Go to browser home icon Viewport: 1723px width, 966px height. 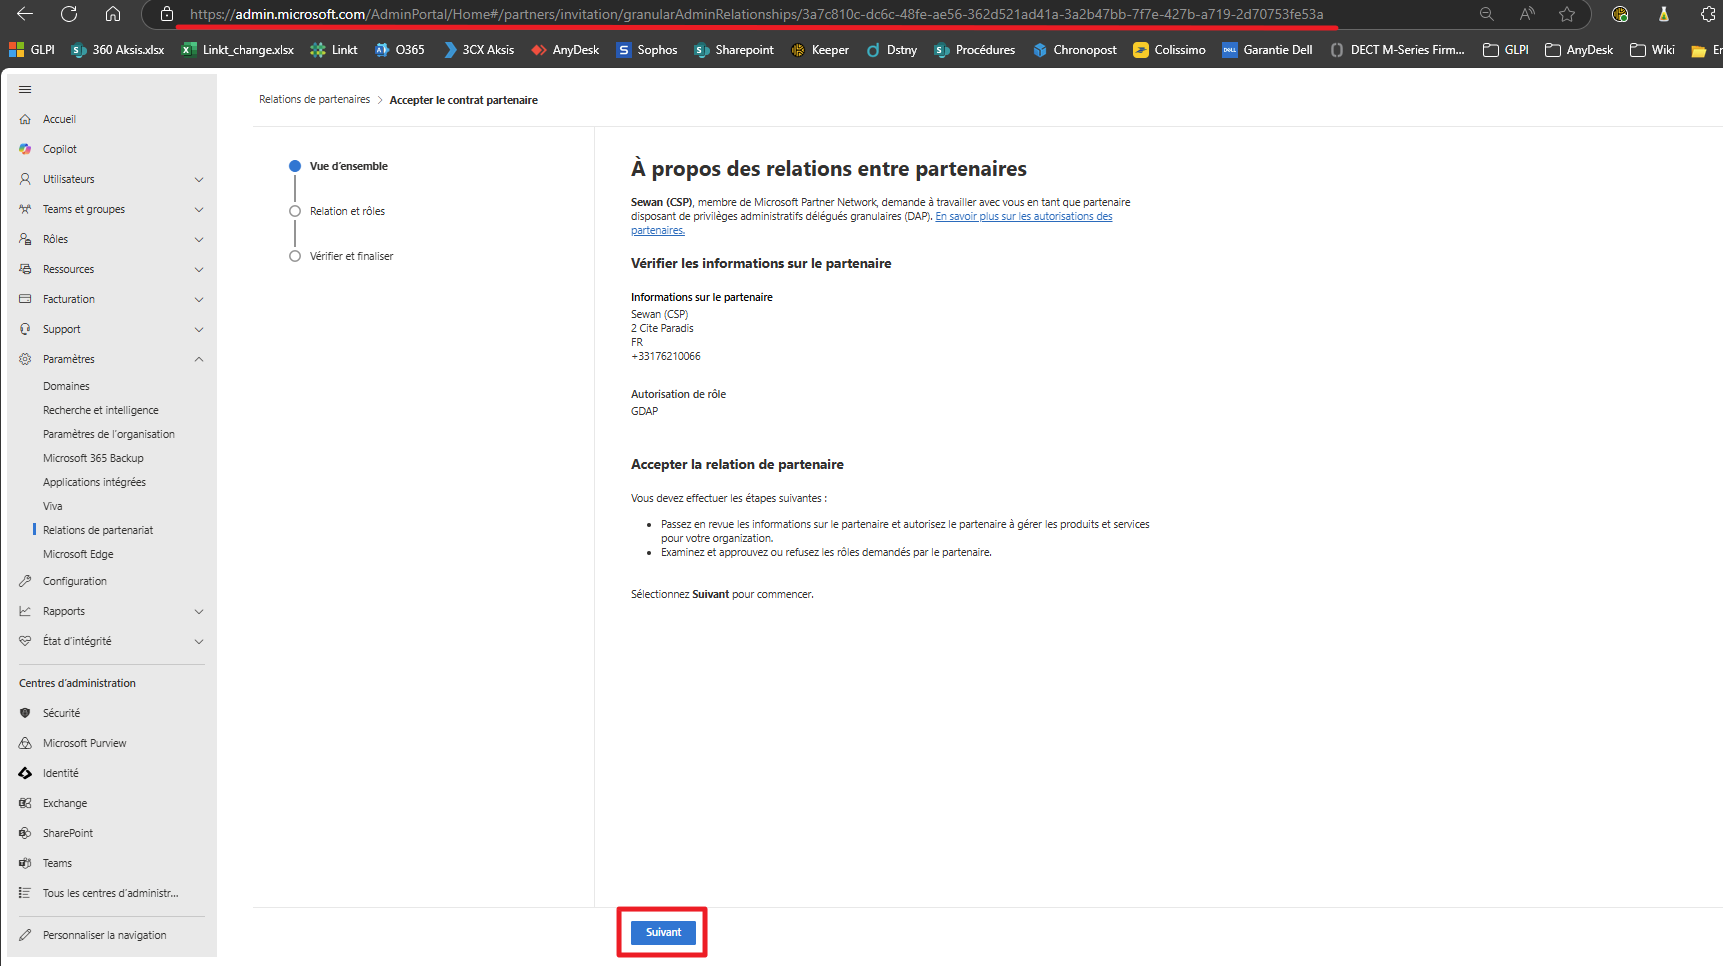tap(113, 14)
